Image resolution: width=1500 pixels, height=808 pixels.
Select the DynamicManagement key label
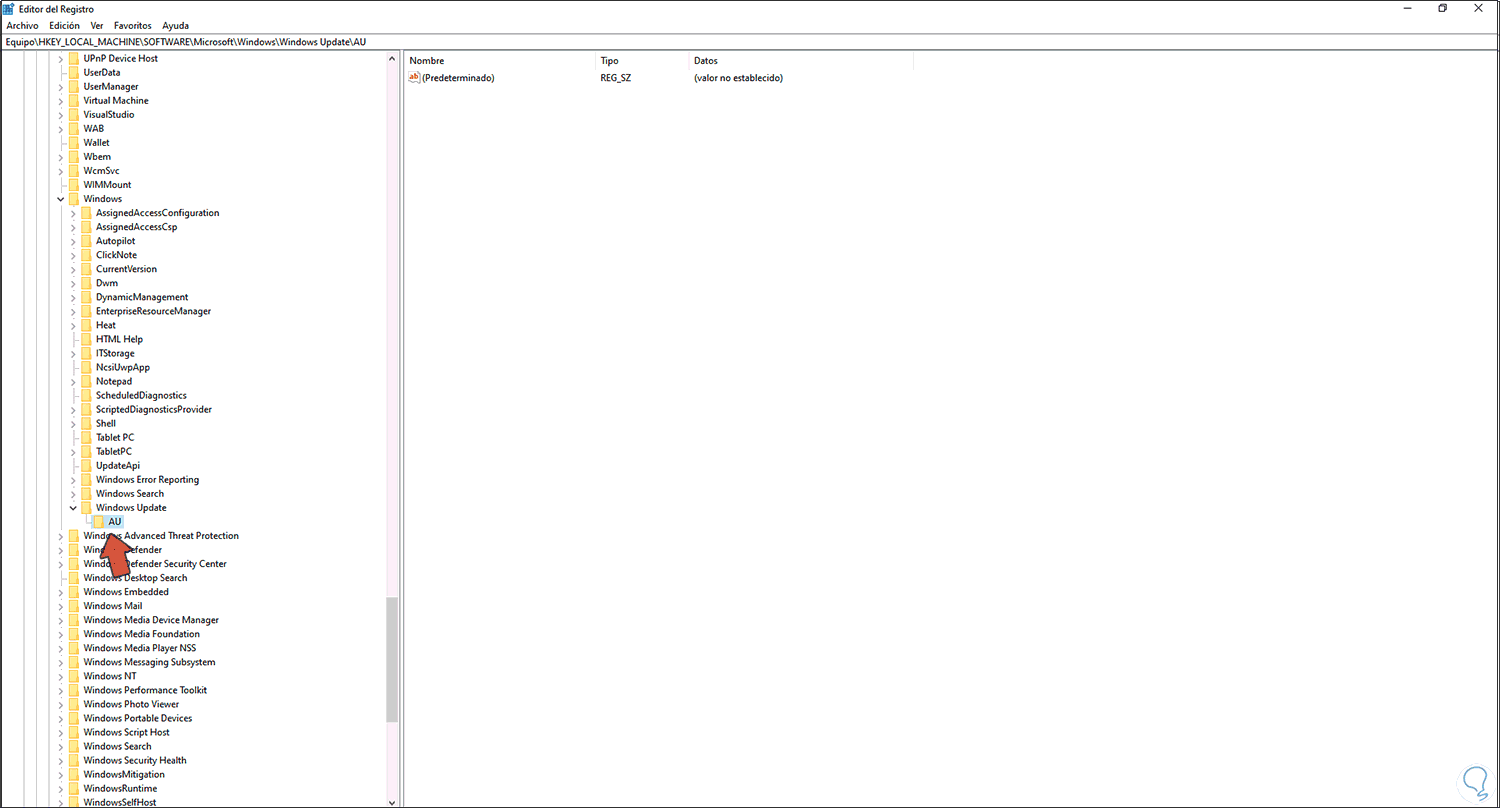(x=142, y=296)
